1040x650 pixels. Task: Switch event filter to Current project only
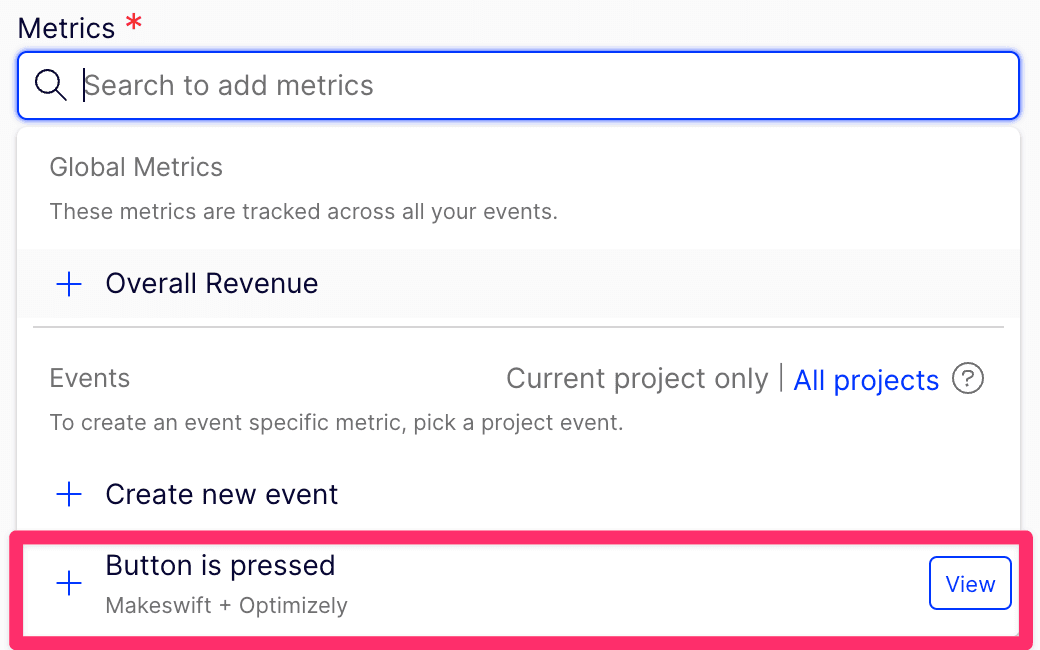coord(637,379)
